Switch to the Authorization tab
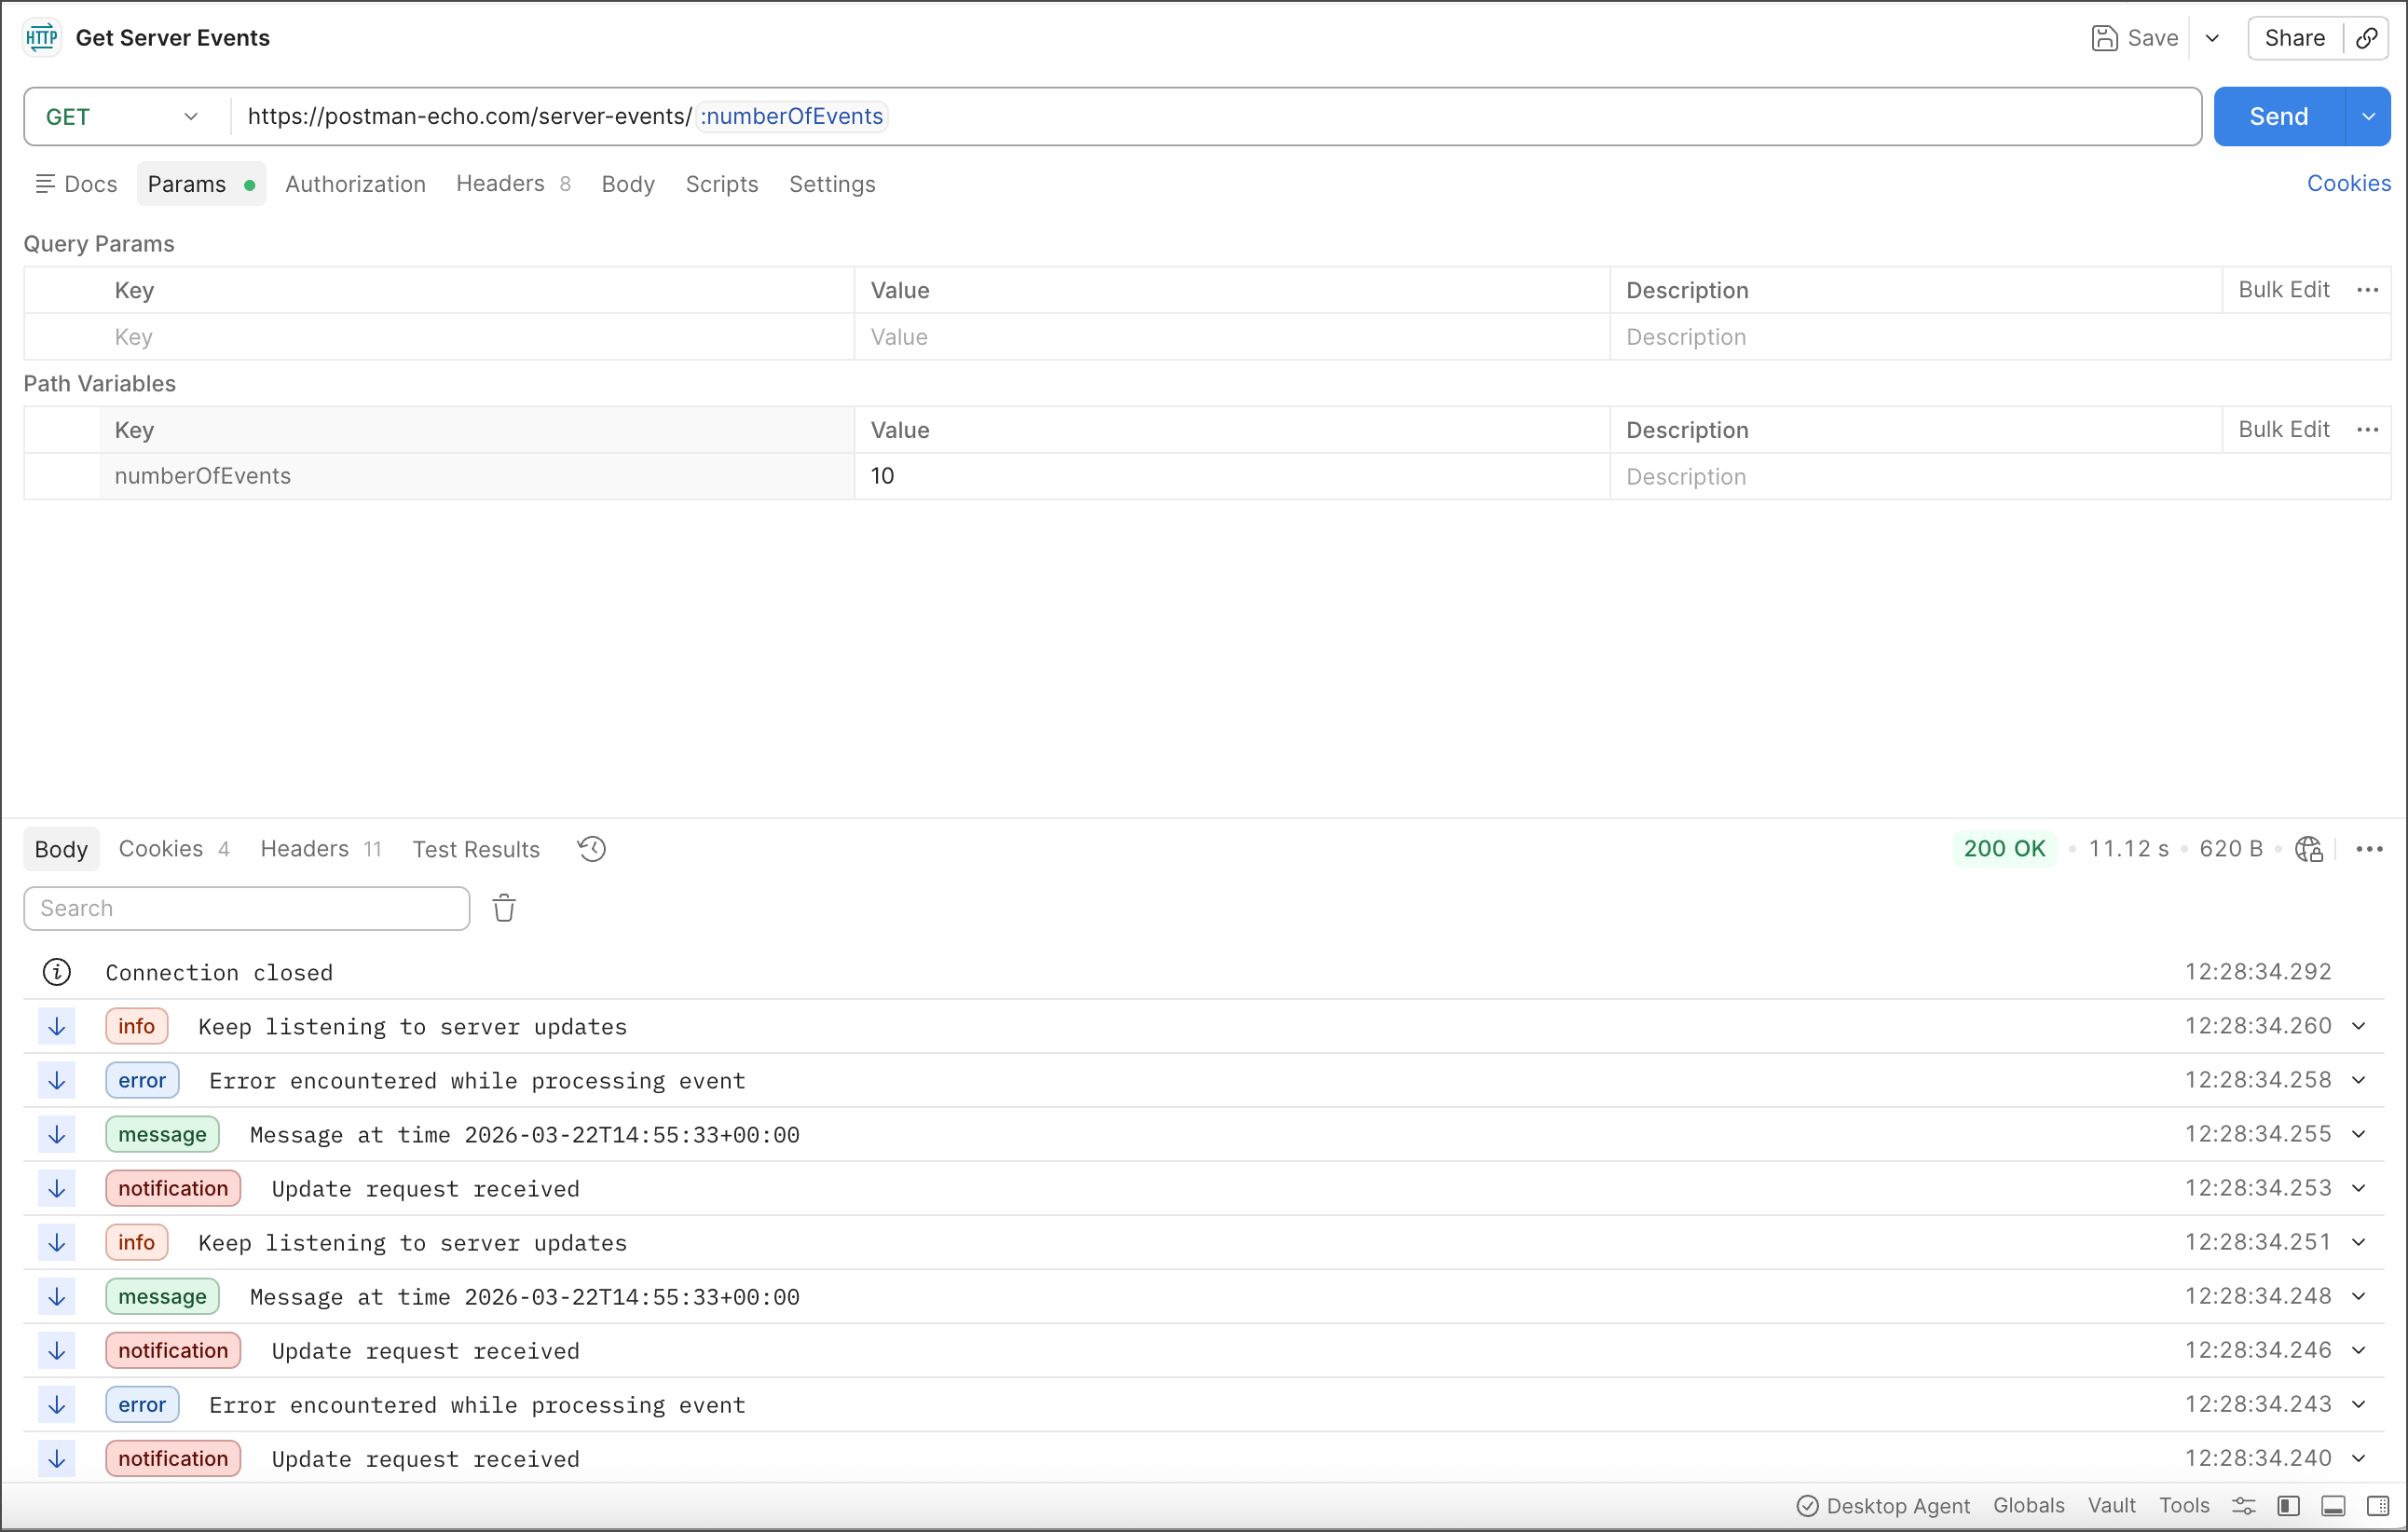This screenshot has width=2408, height=1532. [355, 184]
